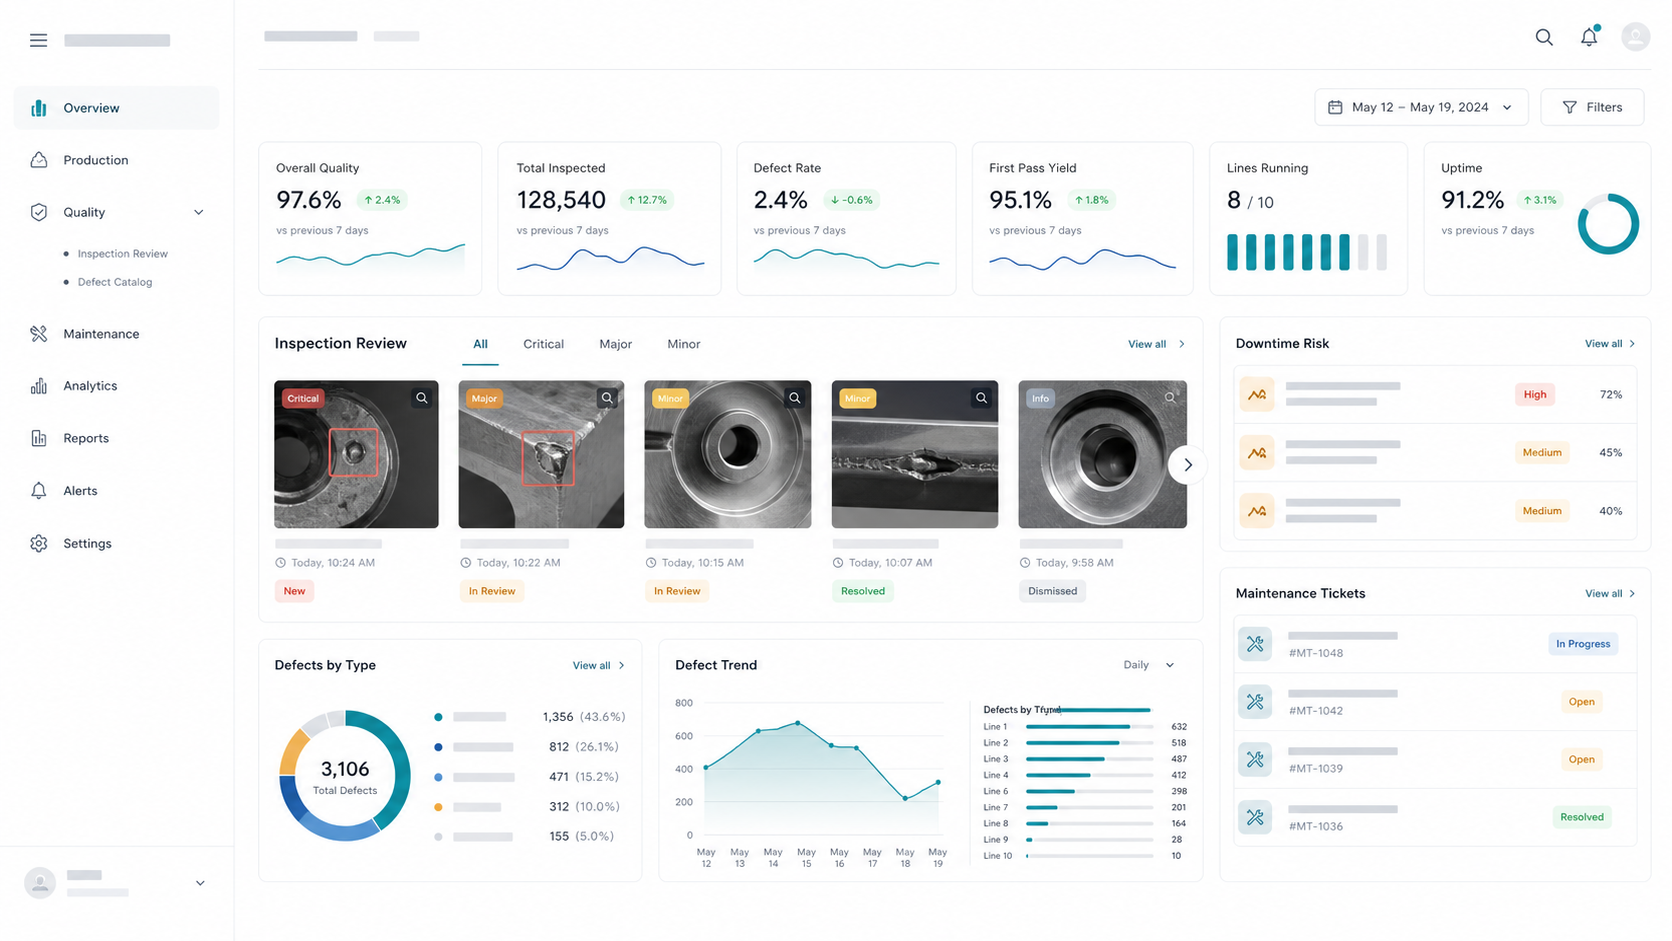Switch to the Critical inspection tab
The height and width of the screenshot is (941, 1672).
(x=543, y=344)
